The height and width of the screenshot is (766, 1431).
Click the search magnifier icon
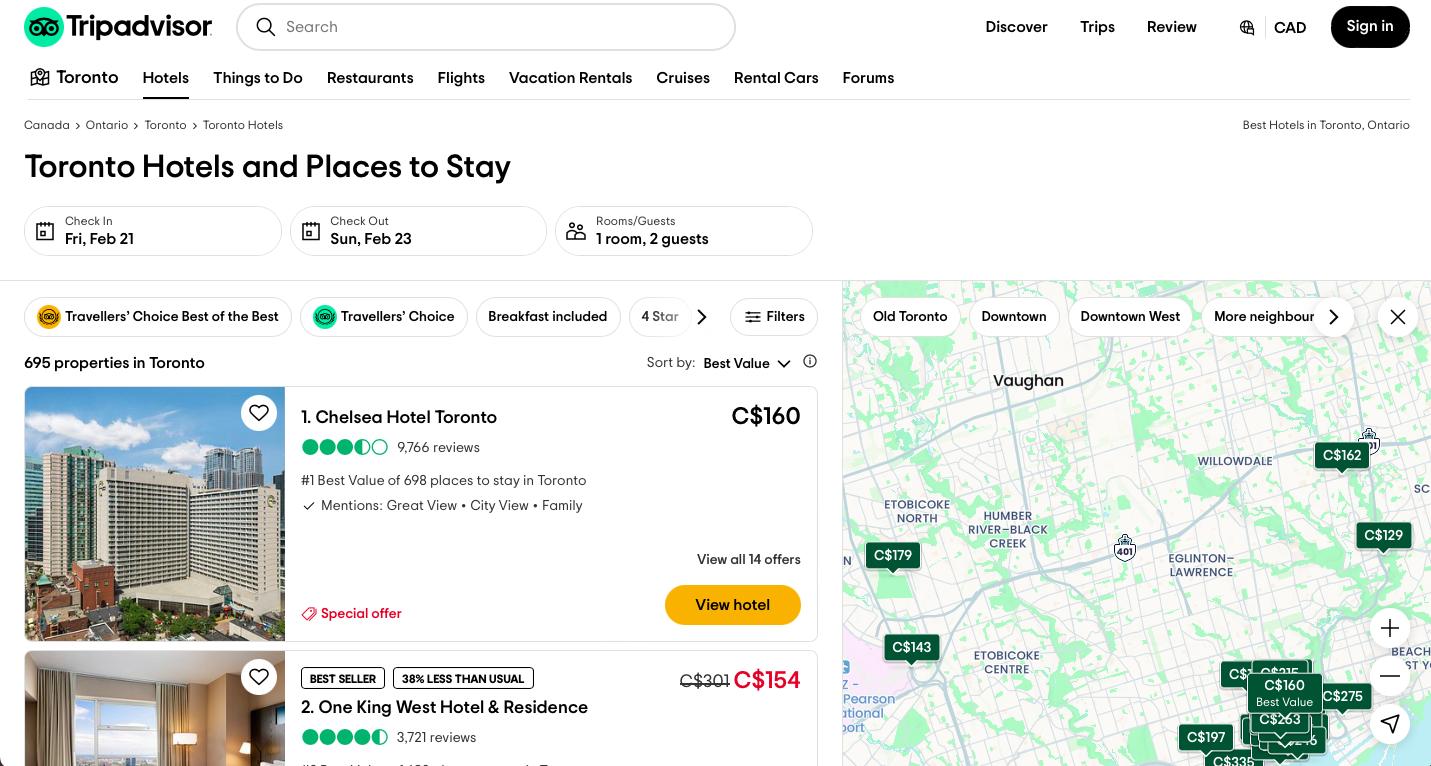[266, 27]
